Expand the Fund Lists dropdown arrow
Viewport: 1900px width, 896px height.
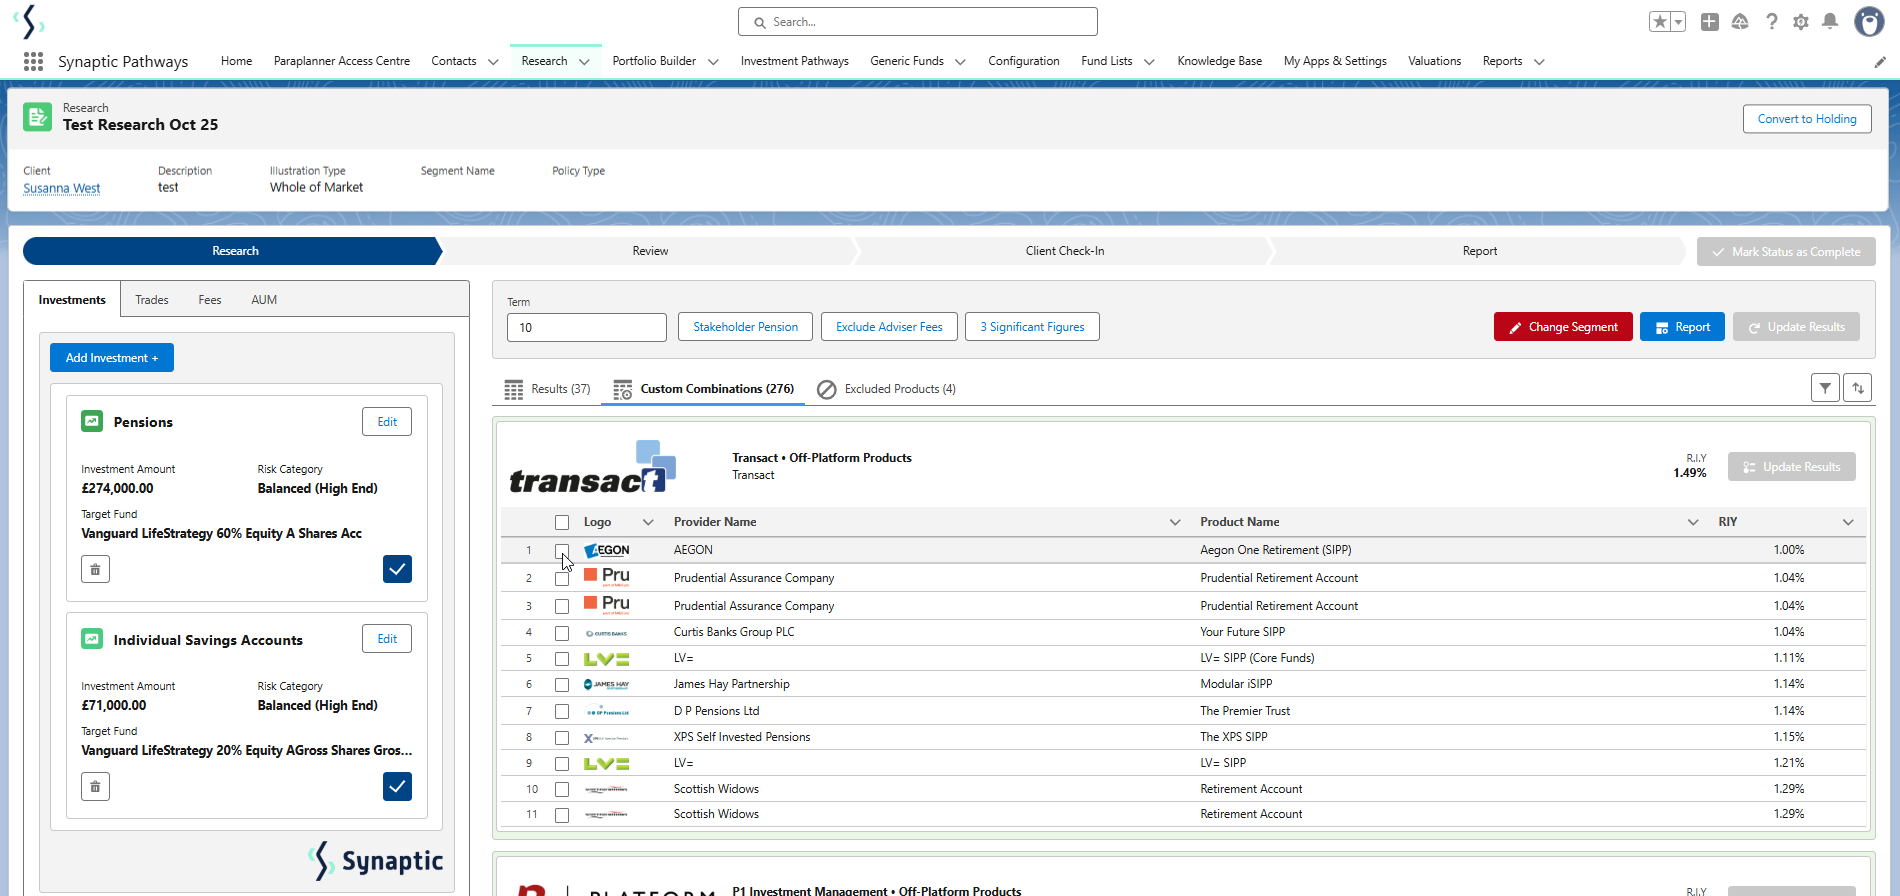[1149, 62]
